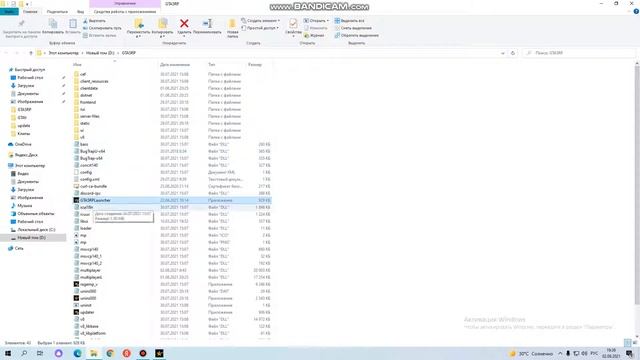The height and width of the screenshot is (360, 640).
Task: Click the Pin to Quick access icon
Action: (x=21, y=24)
